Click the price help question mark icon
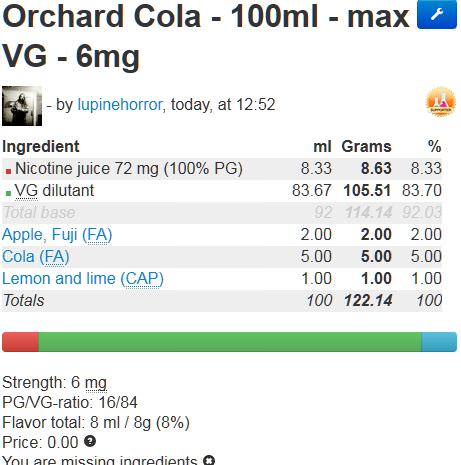The height and width of the screenshot is (465, 461). coord(90,441)
